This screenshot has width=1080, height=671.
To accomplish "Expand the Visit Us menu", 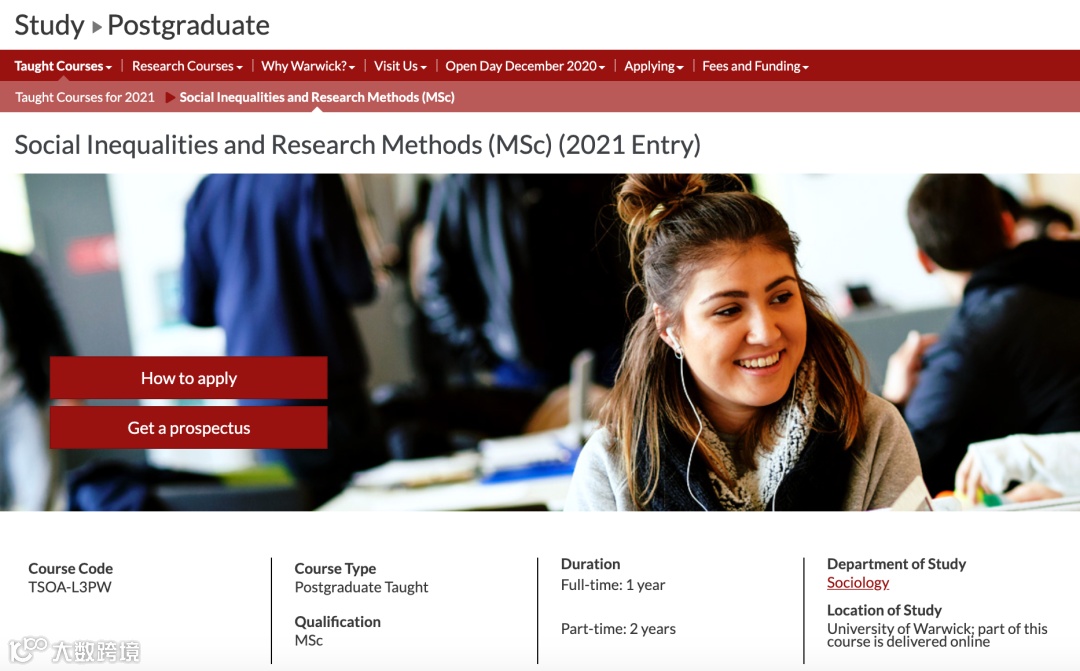I will click(x=400, y=66).
